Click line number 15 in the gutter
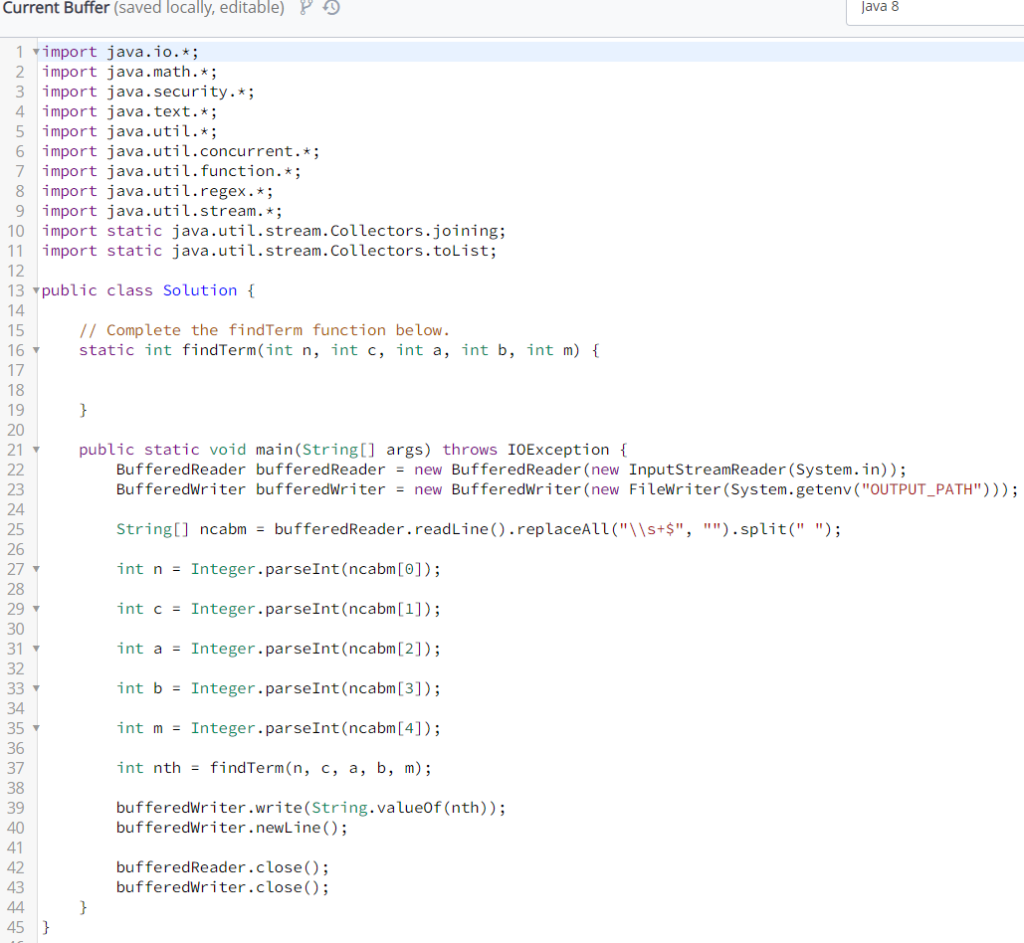Screen dimensions: 1024x943 tap(18, 330)
